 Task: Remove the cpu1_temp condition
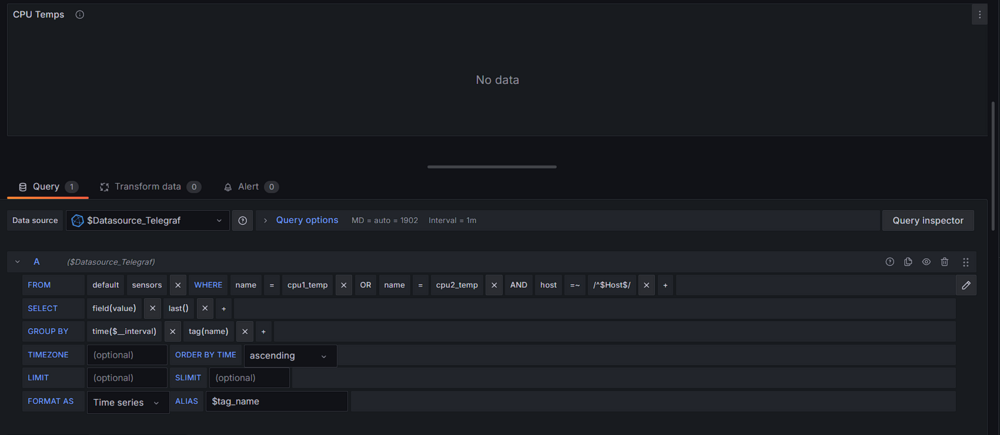(x=343, y=285)
